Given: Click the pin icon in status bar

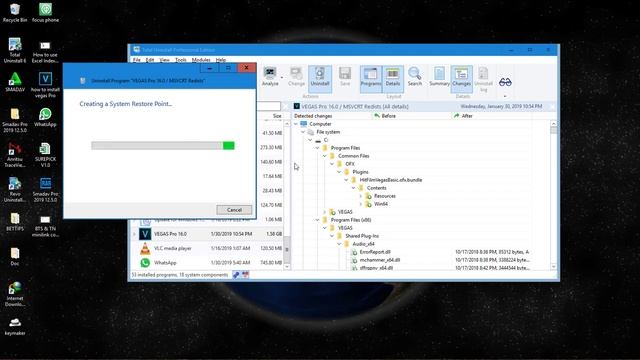Looking at the screenshot, I should click(236, 275).
